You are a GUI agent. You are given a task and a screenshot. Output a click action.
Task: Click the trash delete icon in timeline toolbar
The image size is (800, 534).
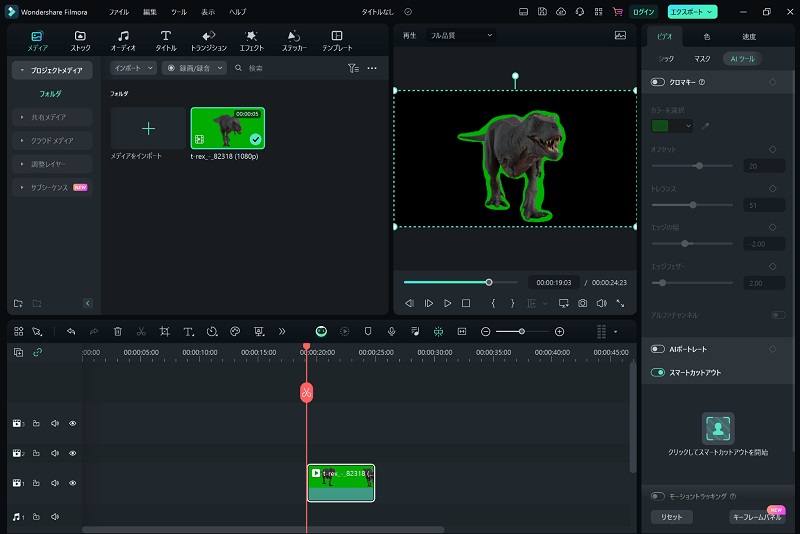118,331
